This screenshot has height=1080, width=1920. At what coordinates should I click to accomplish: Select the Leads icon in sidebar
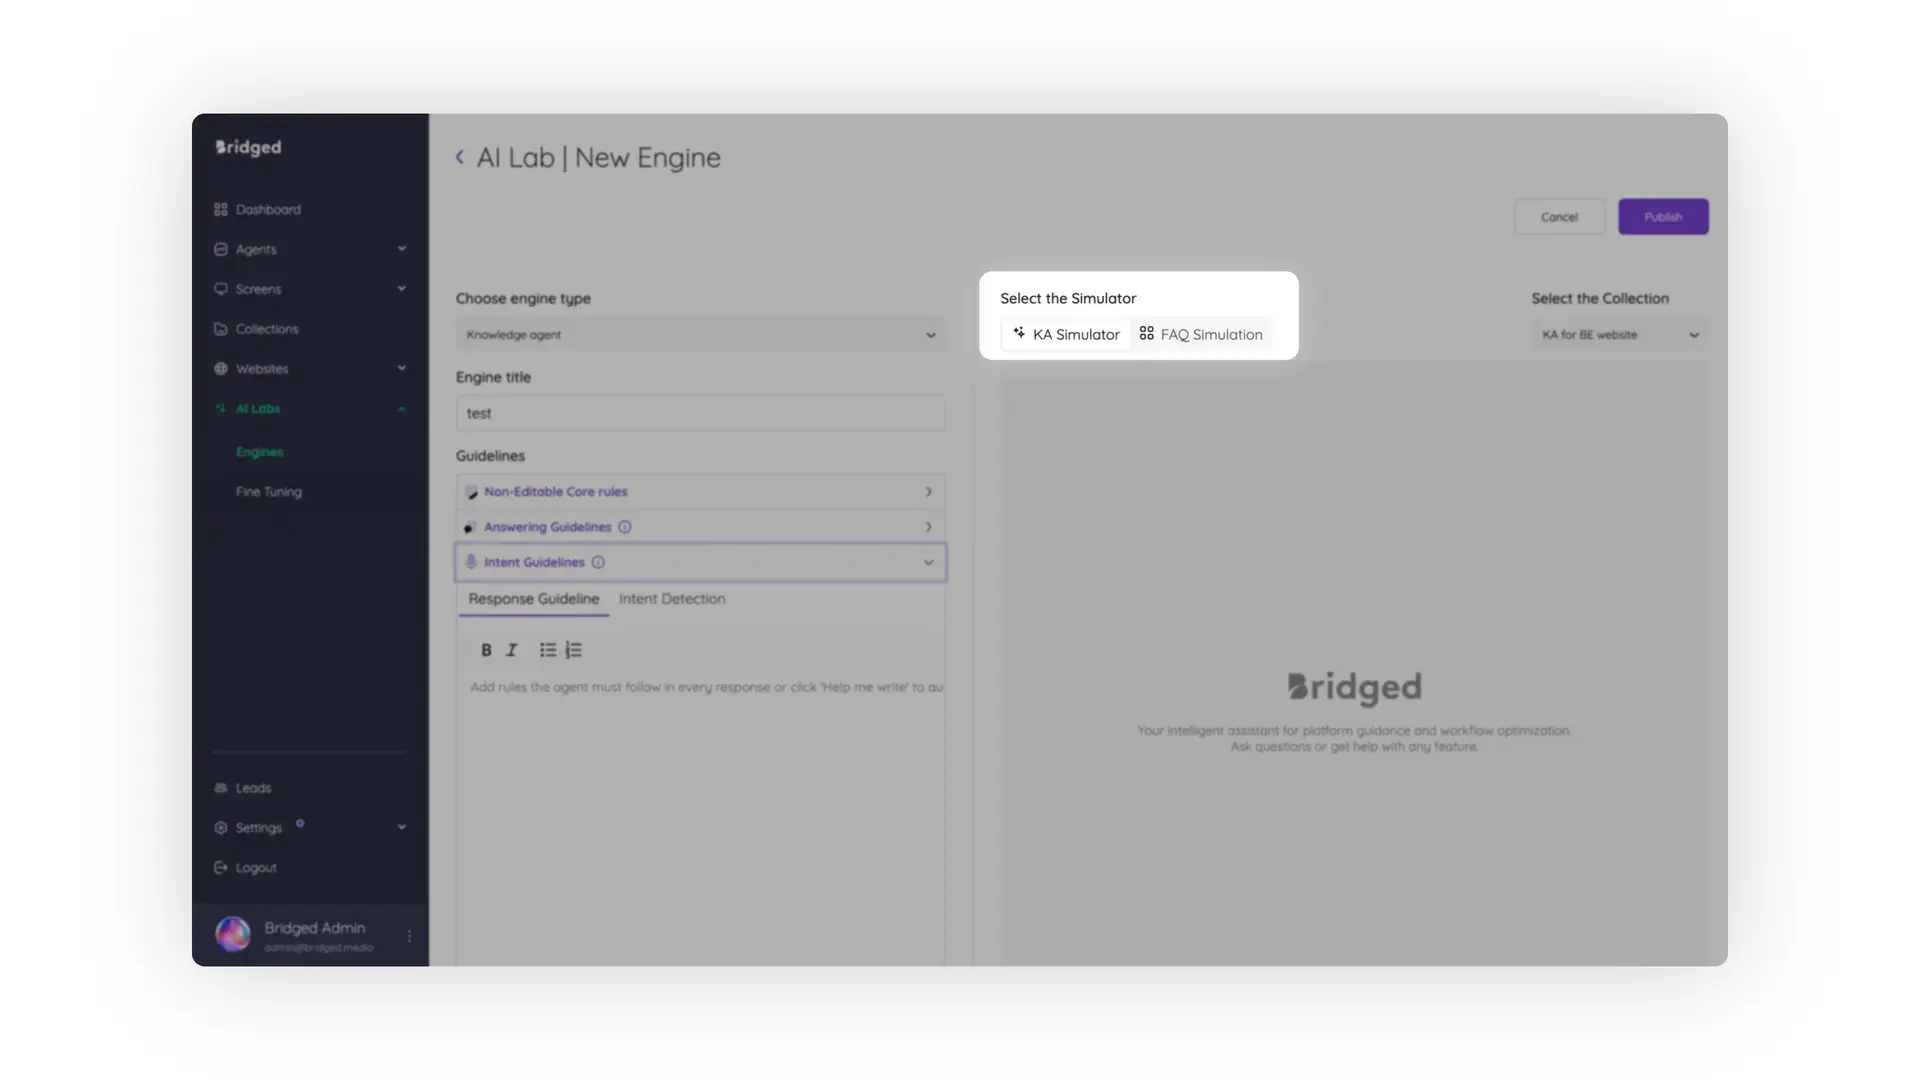(x=221, y=788)
